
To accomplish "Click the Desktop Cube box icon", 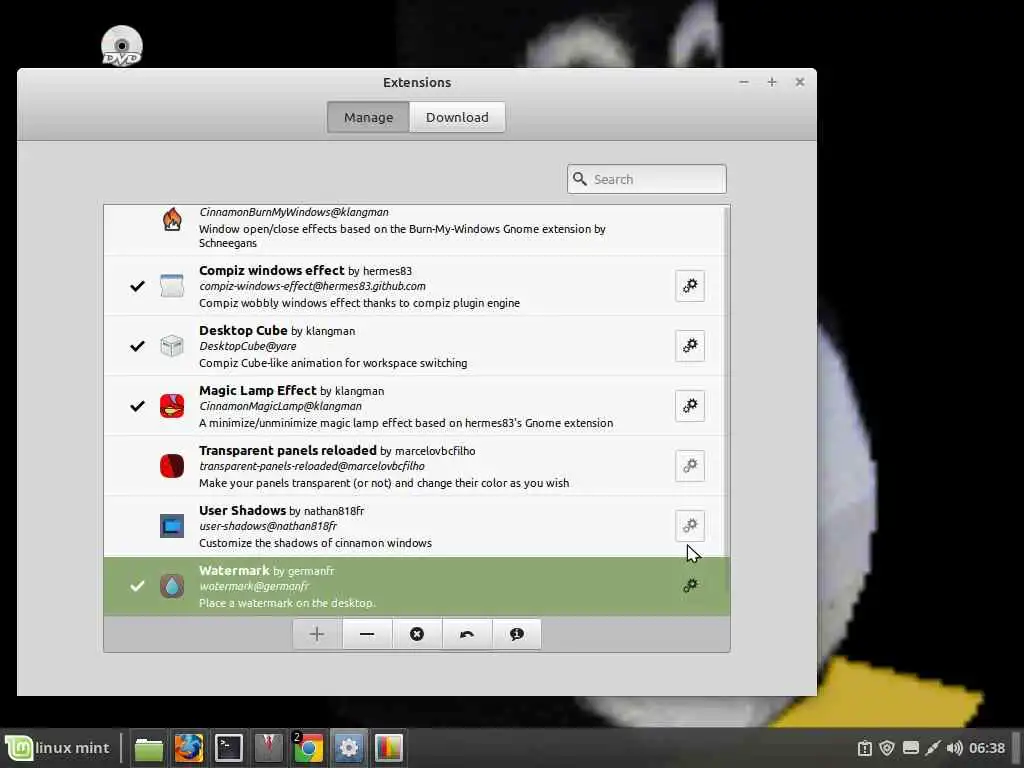I will pos(172,346).
